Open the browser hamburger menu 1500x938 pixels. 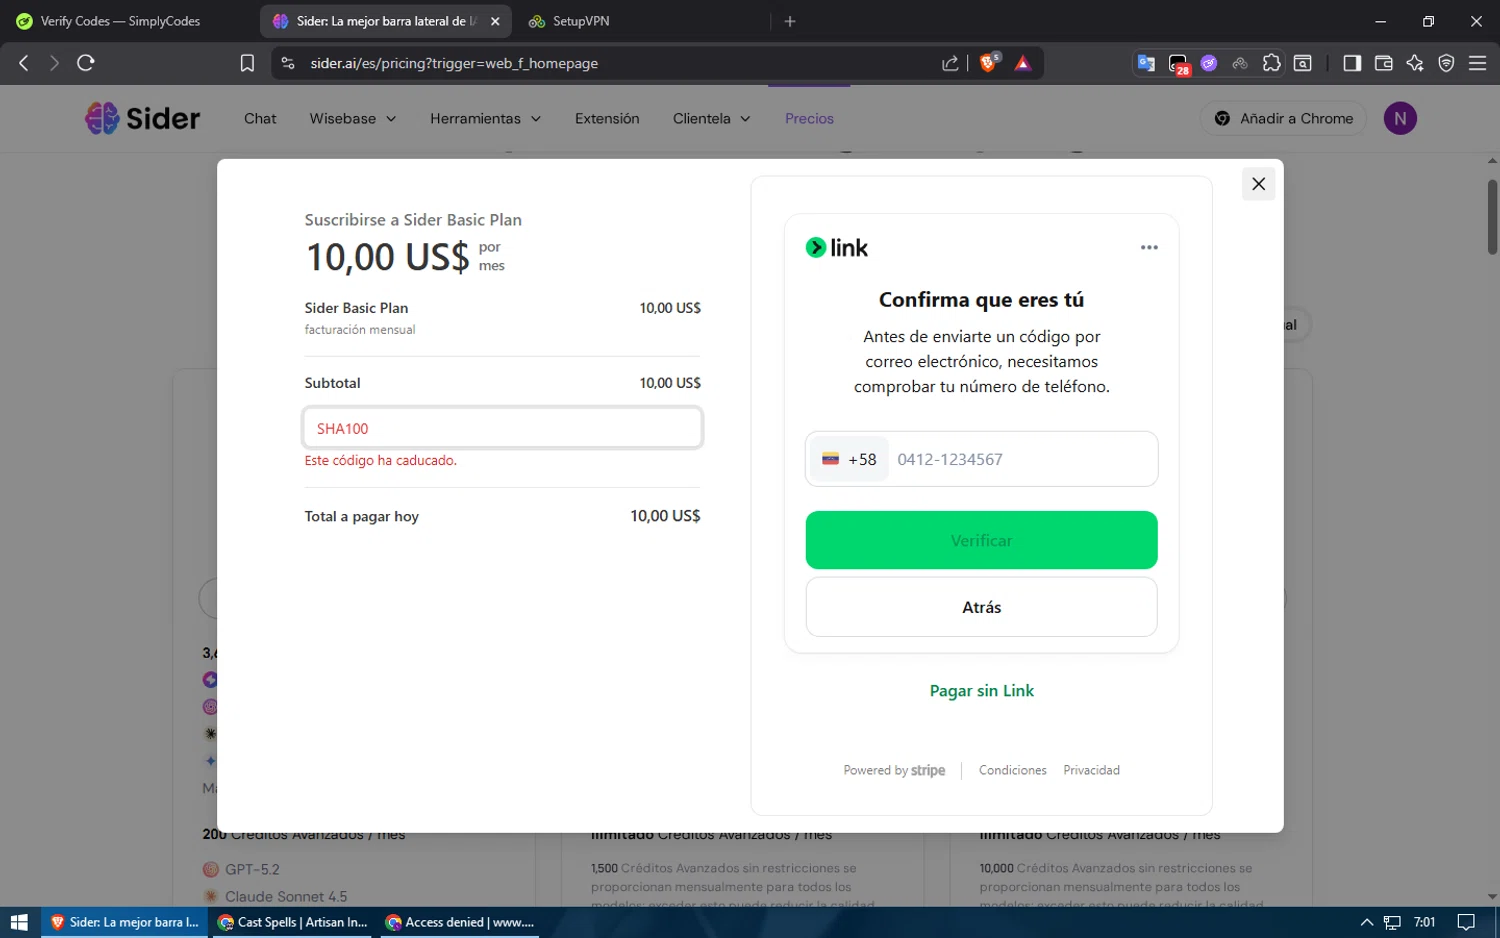click(1477, 63)
